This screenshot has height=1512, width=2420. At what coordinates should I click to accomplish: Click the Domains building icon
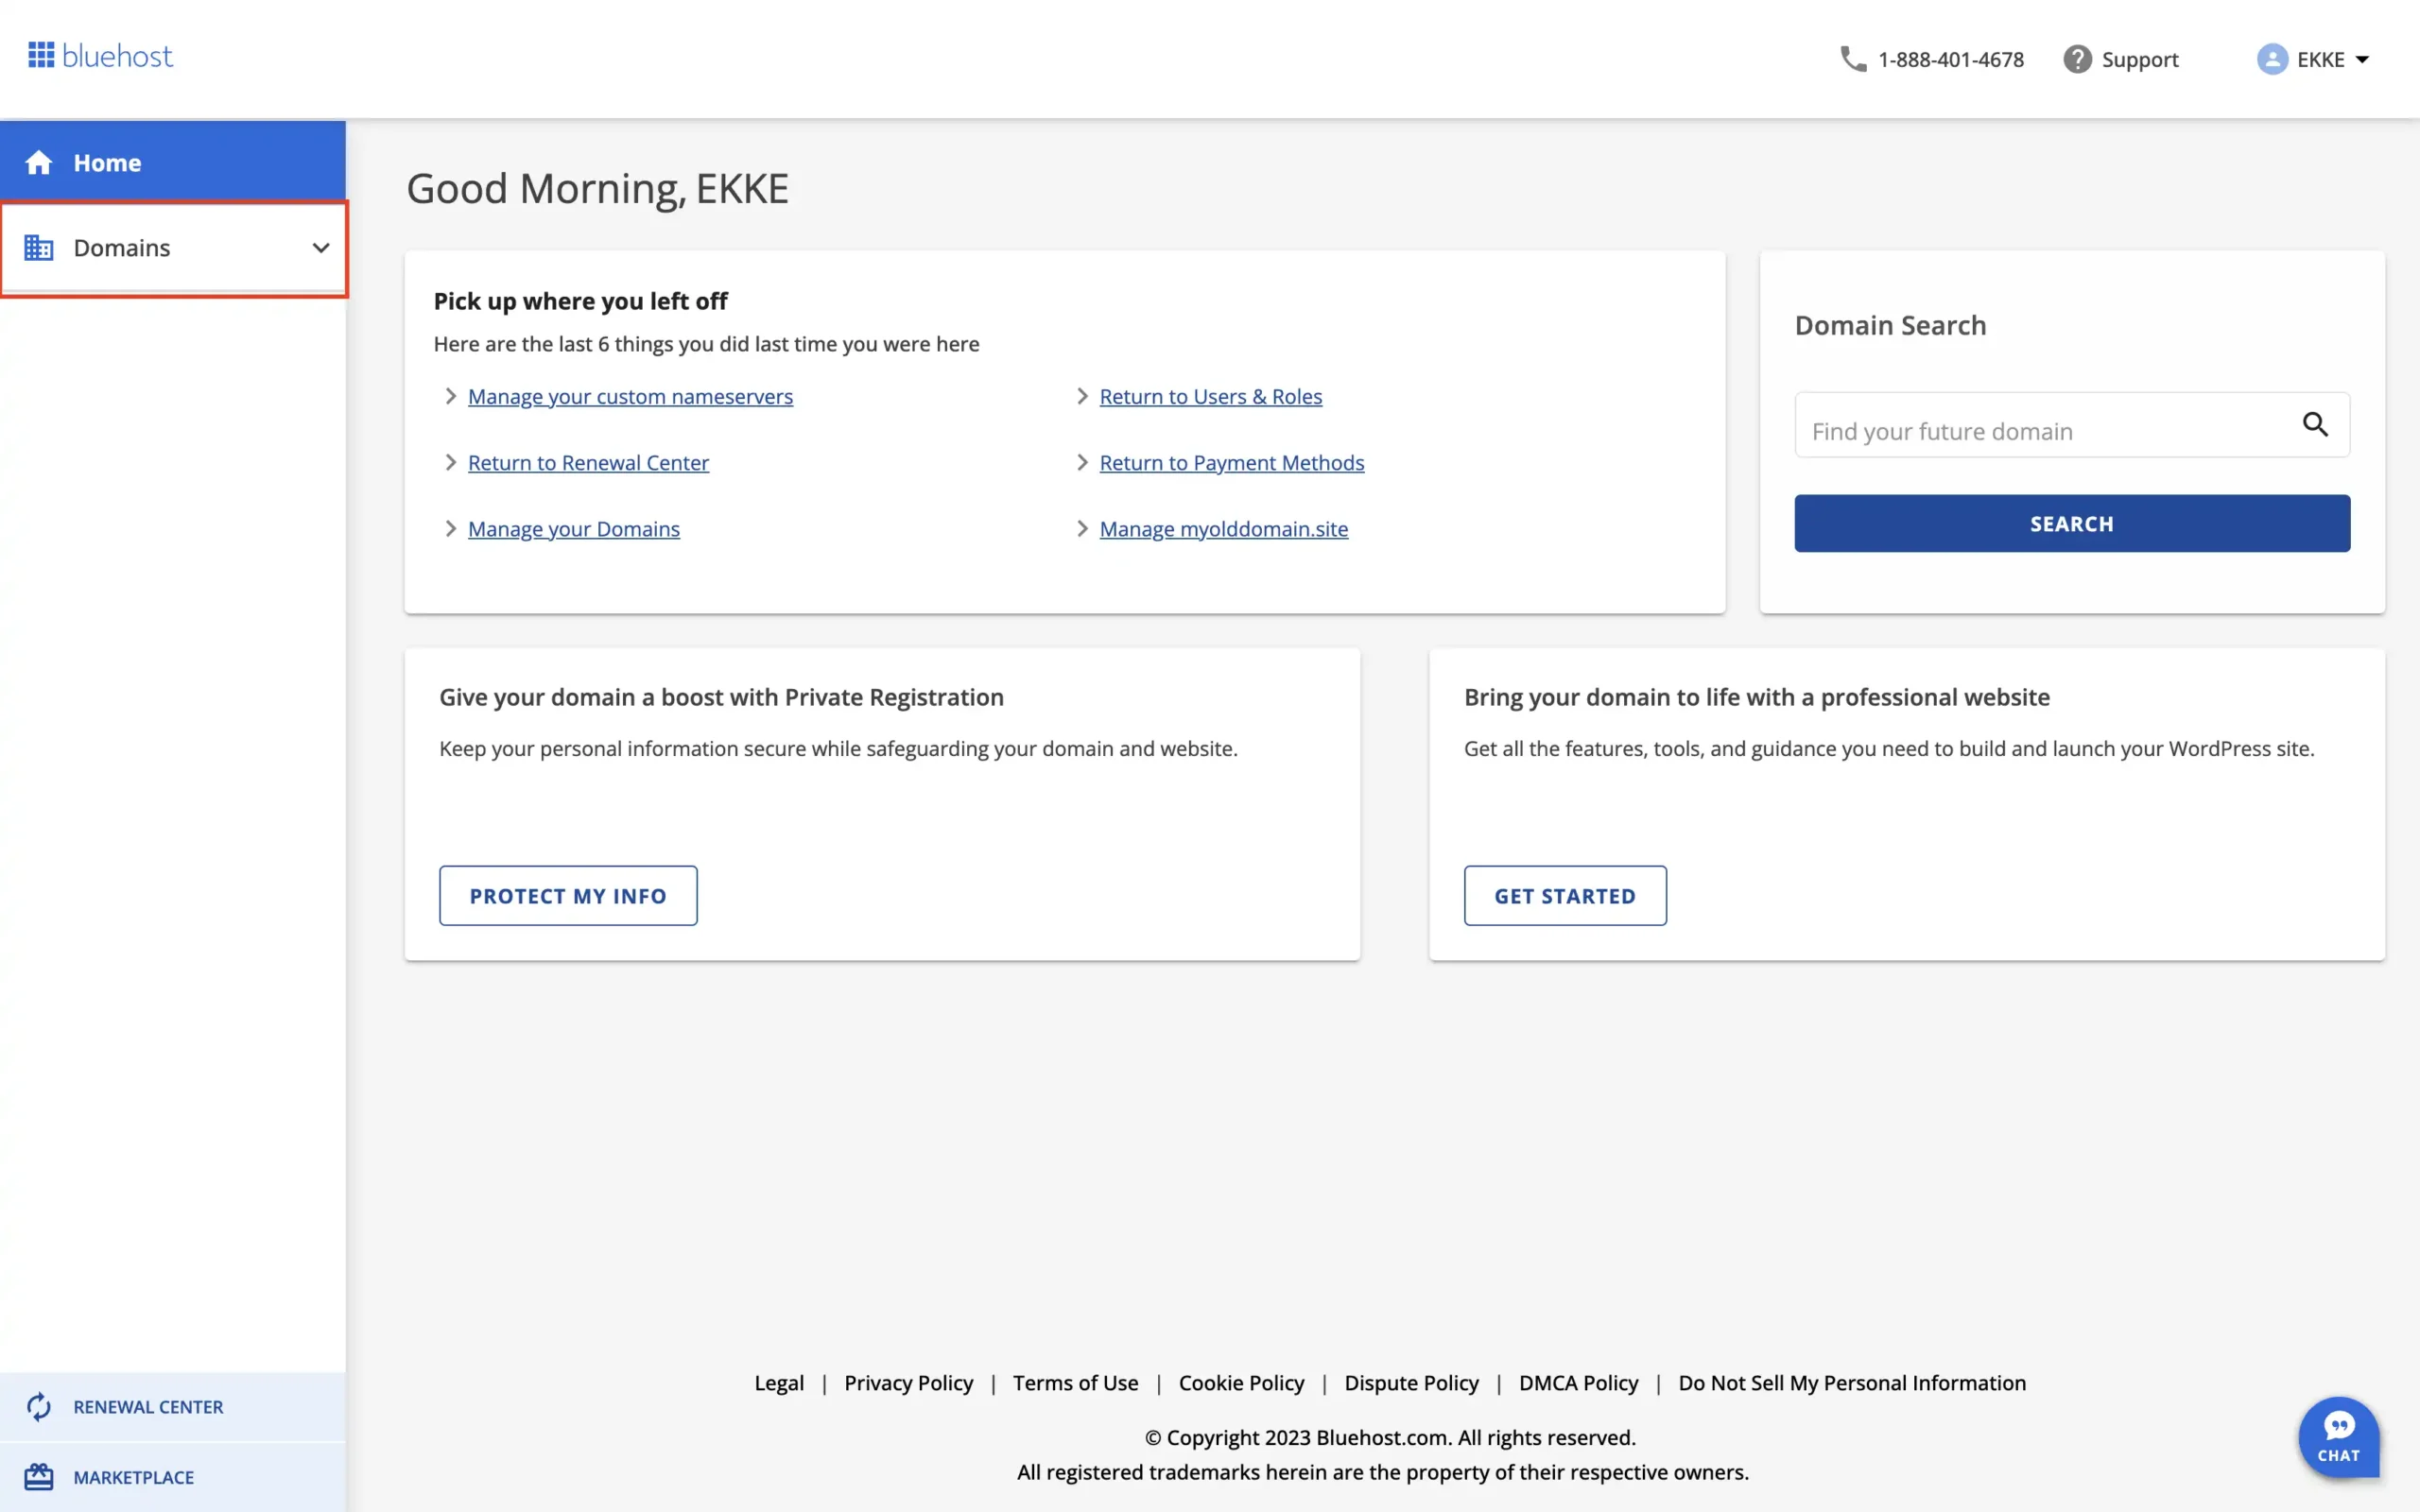point(39,247)
